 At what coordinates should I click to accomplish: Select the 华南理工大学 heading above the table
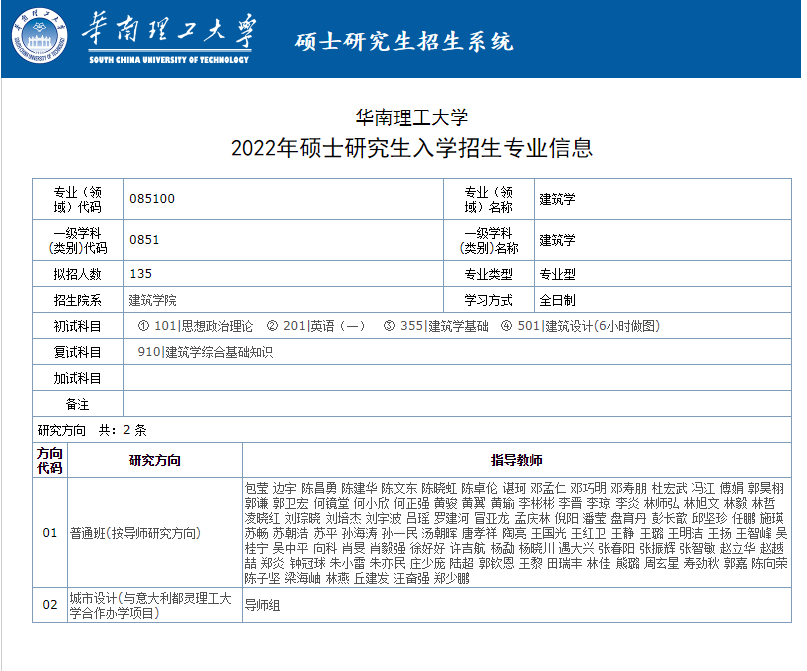(x=412, y=118)
